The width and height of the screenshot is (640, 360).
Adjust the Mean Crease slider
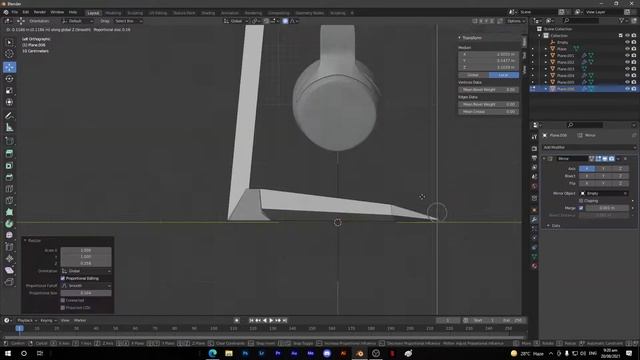point(489,111)
